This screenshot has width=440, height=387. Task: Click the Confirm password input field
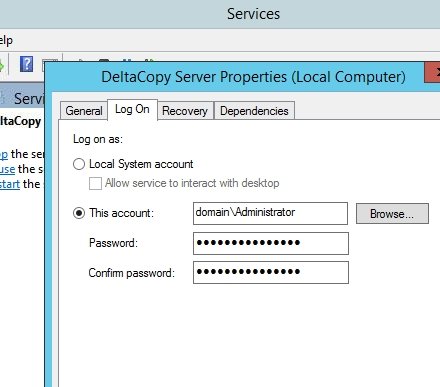click(x=271, y=273)
